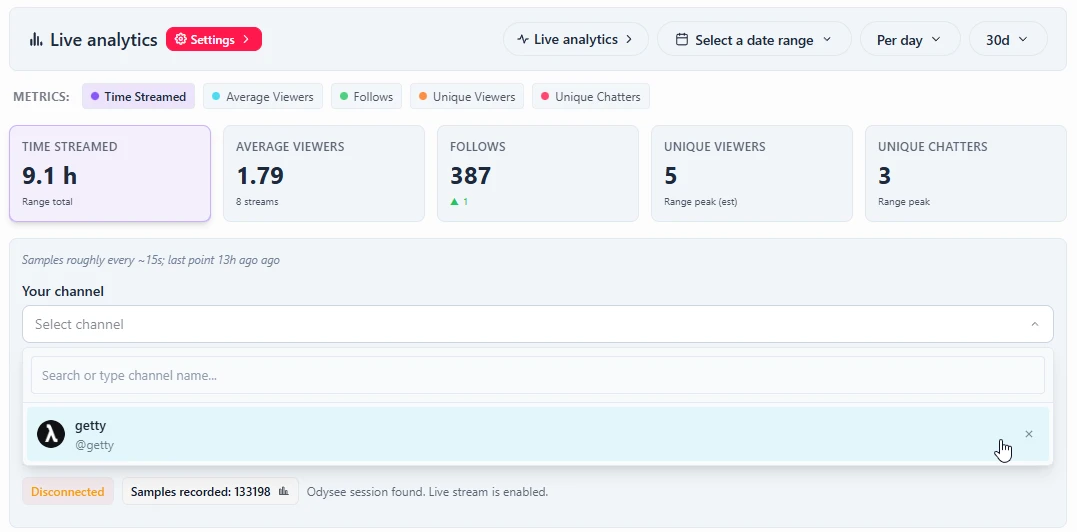Image resolution: width=1077 pixels, height=532 pixels.
Task: Click the @getty handle text
Action: [x=94, y=445]
